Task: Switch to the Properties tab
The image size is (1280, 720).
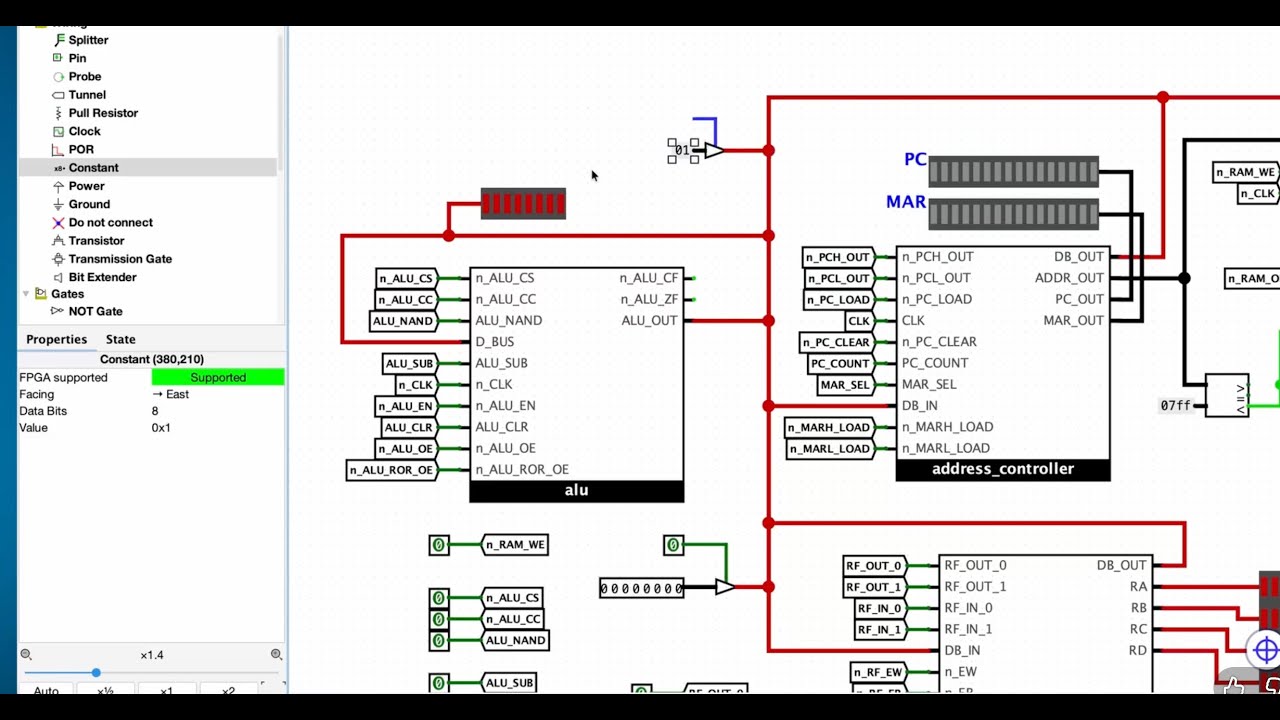Action: coord(56,339)
